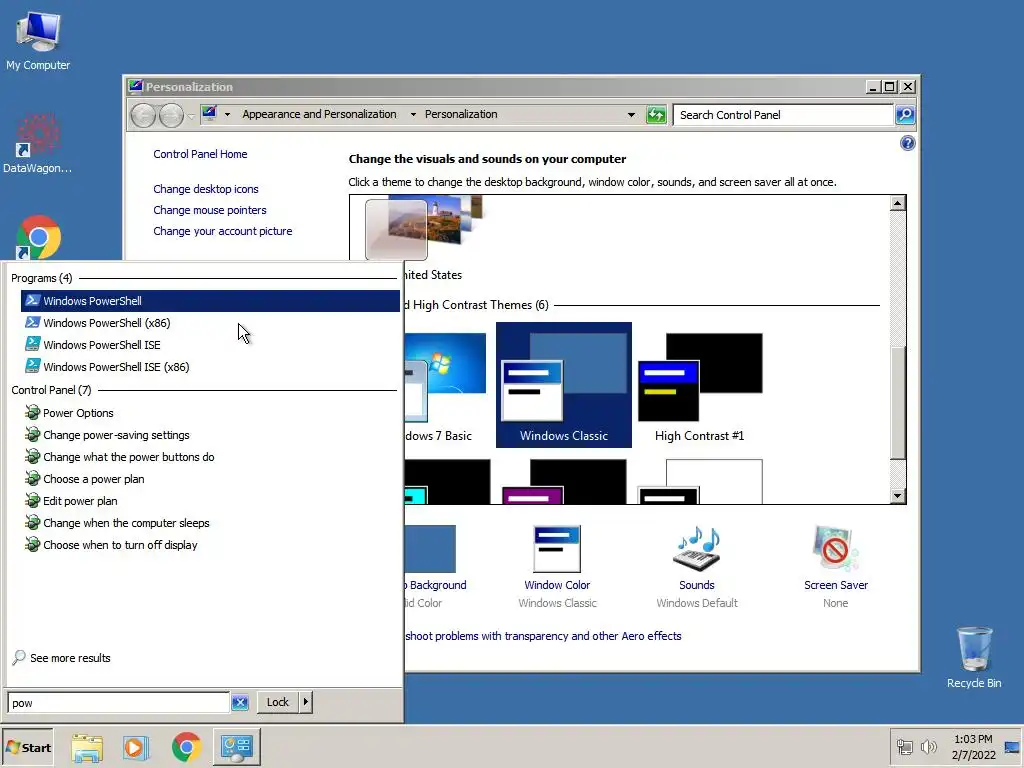Screen dimensions: 1024x768
Task: Open Change power-saving settings
Action: click(210, 435)
